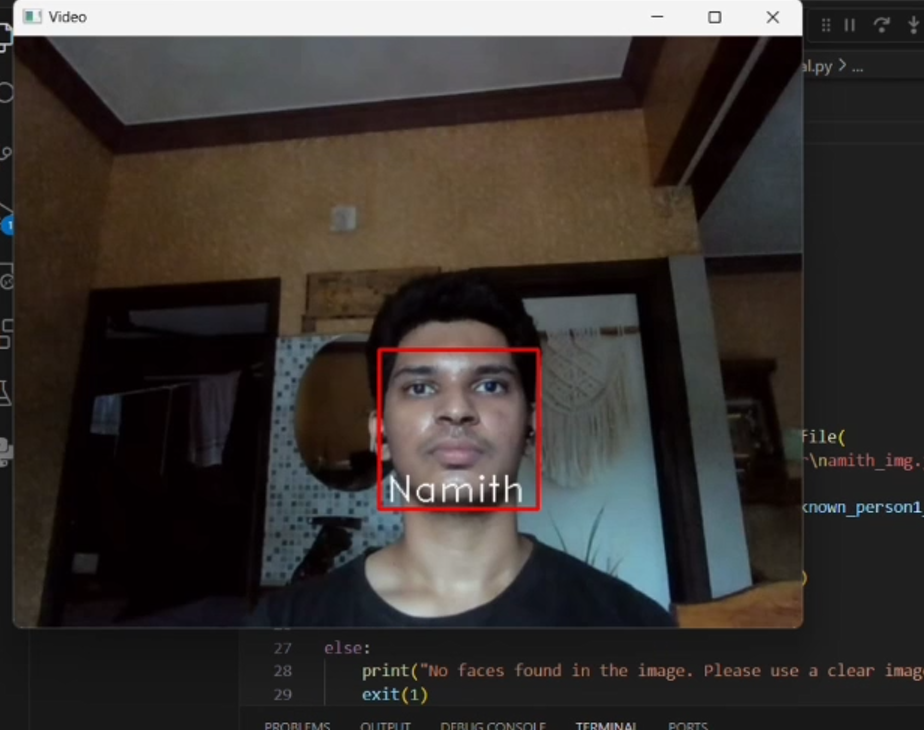Switch to the PORTS panel tab

(x=687, y=725)
